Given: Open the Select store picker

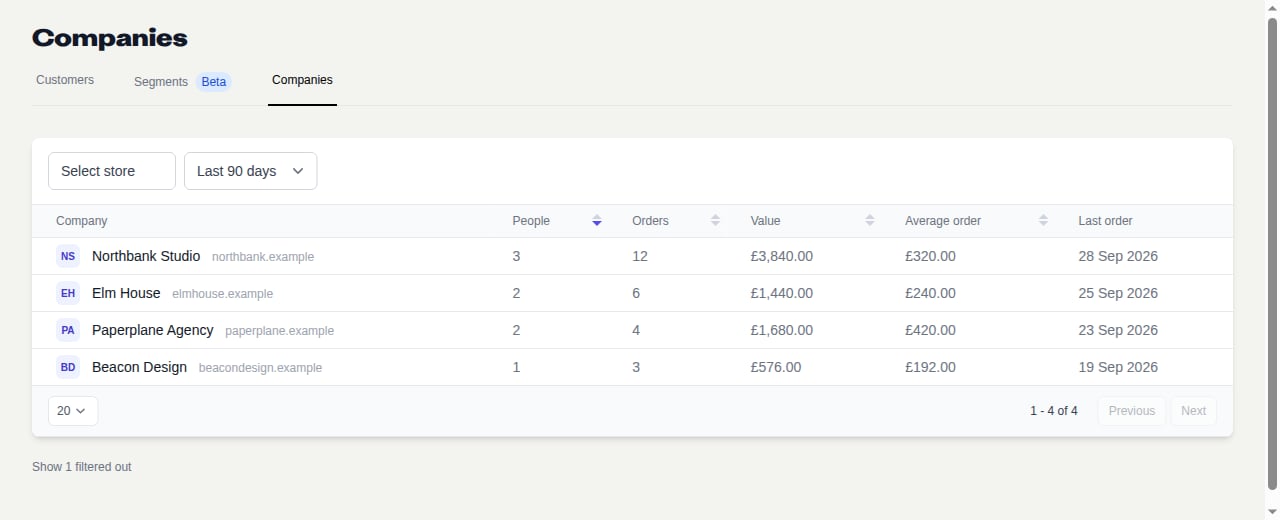Looking at the screenshot, I should tap(112, 171).
